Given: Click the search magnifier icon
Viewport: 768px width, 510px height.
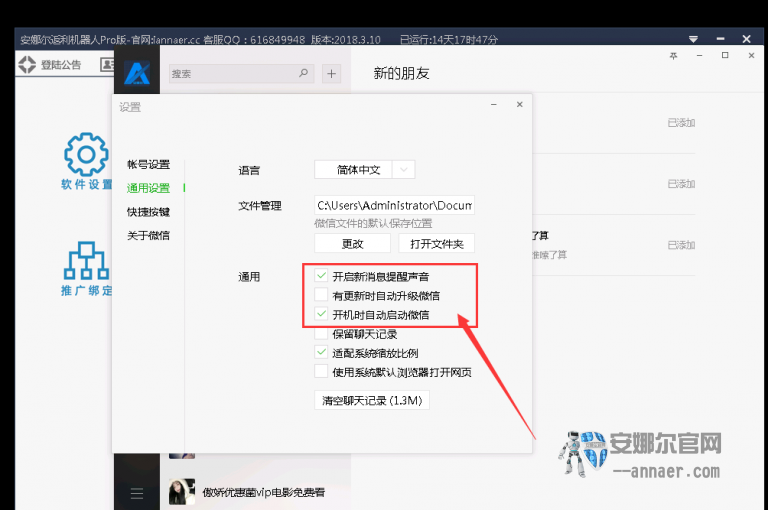Looking at the screenshot, I should click(303, 73).
